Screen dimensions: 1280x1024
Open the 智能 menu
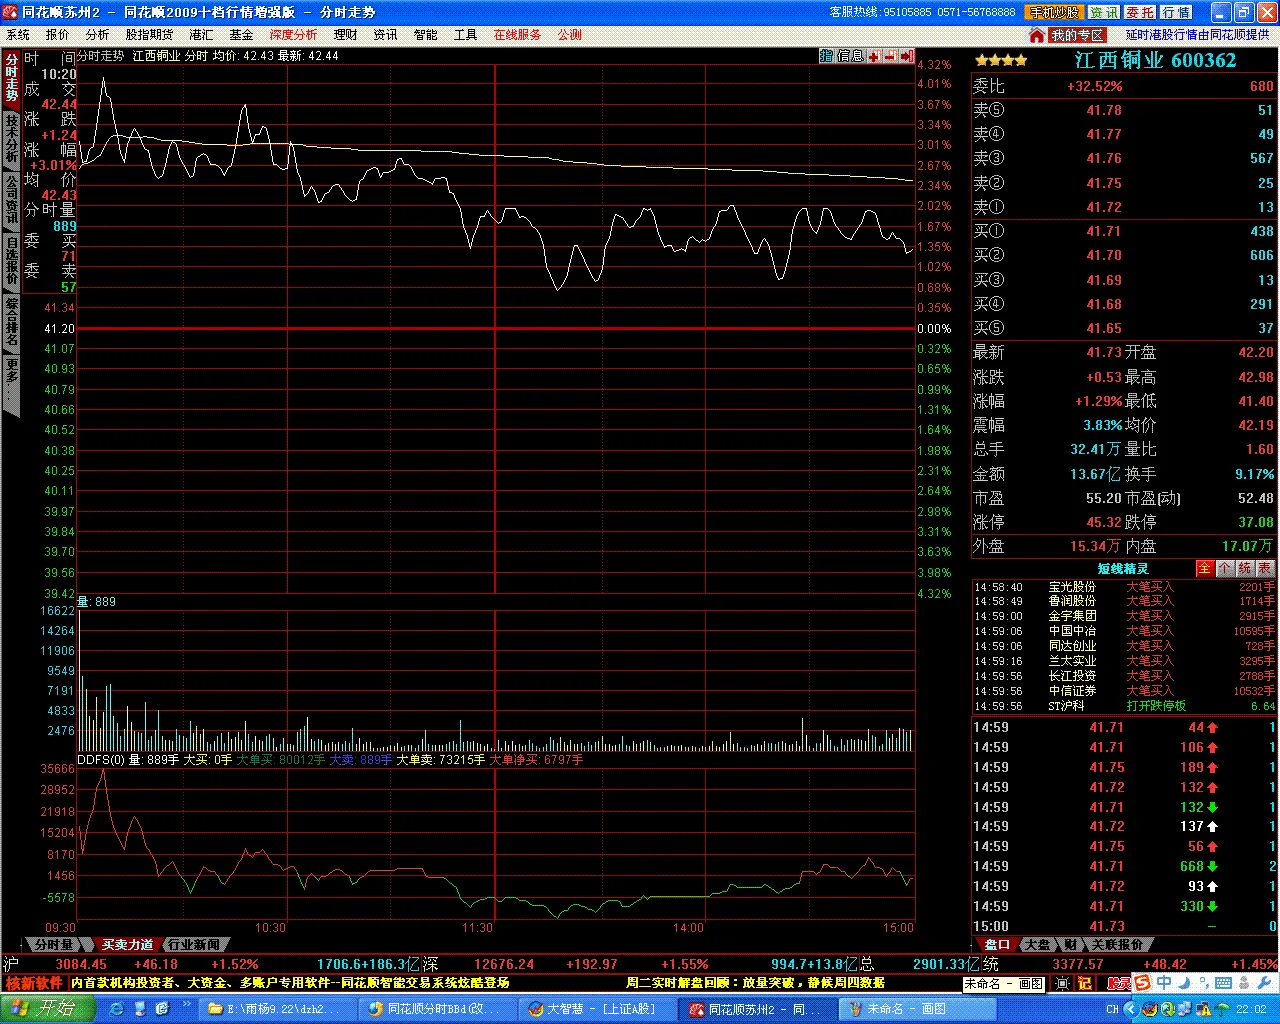click(x=425, y=35)
